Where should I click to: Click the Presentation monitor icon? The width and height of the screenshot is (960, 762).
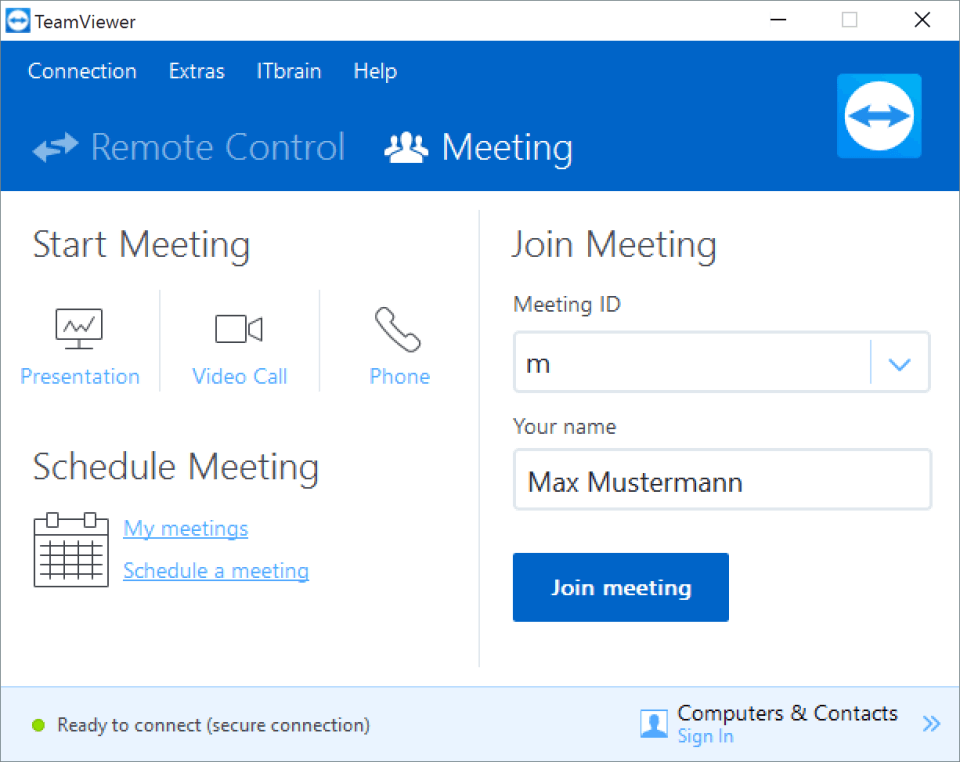click(x=79, y=328)
